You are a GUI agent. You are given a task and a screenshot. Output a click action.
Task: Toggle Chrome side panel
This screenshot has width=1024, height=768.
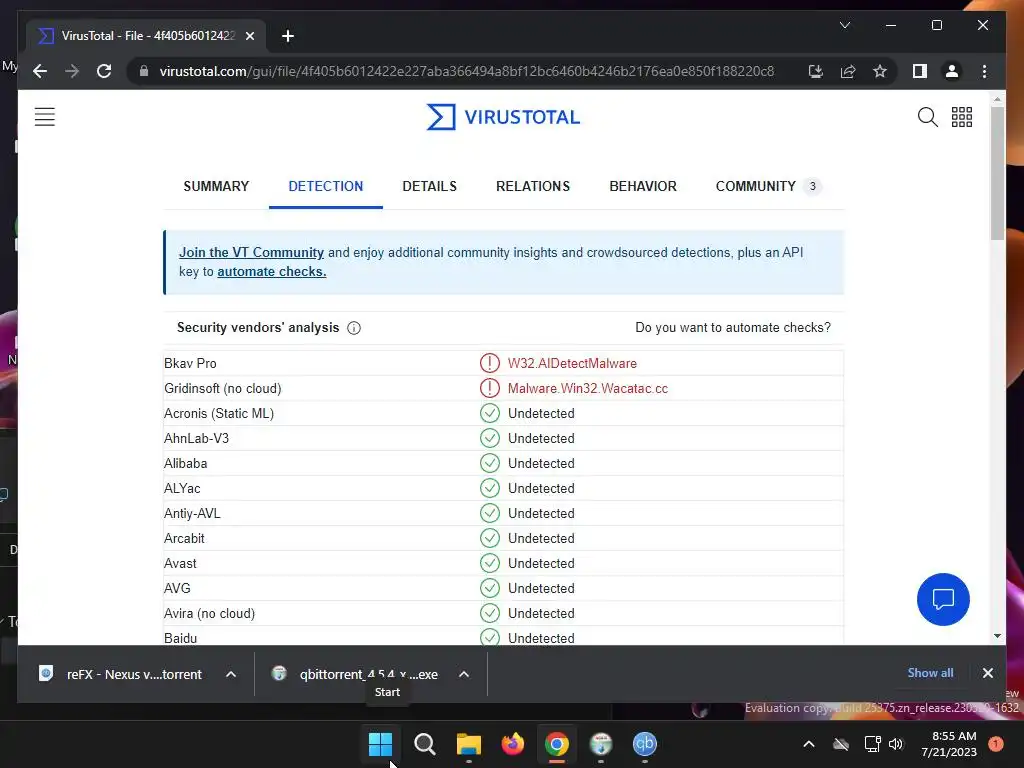coord(920,71)
